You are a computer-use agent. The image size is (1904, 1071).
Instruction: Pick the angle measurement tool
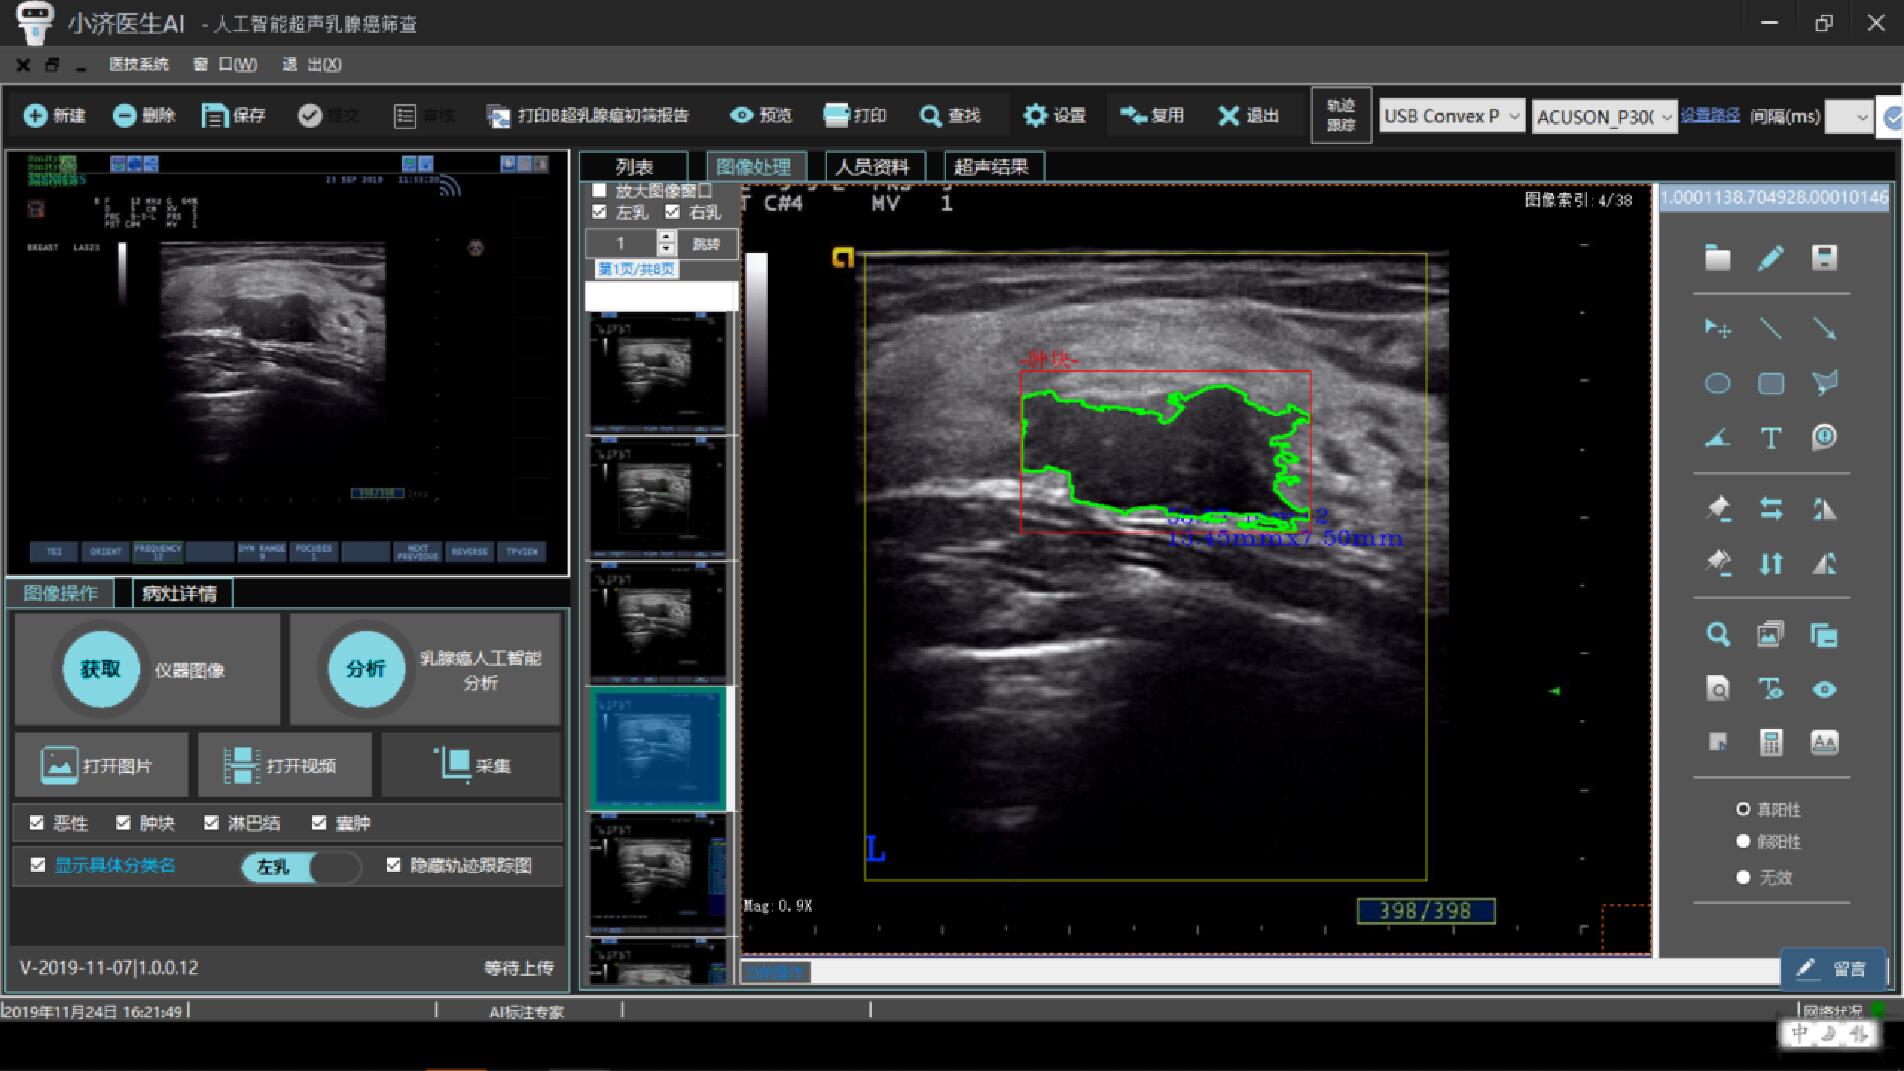pos(1717,437)
